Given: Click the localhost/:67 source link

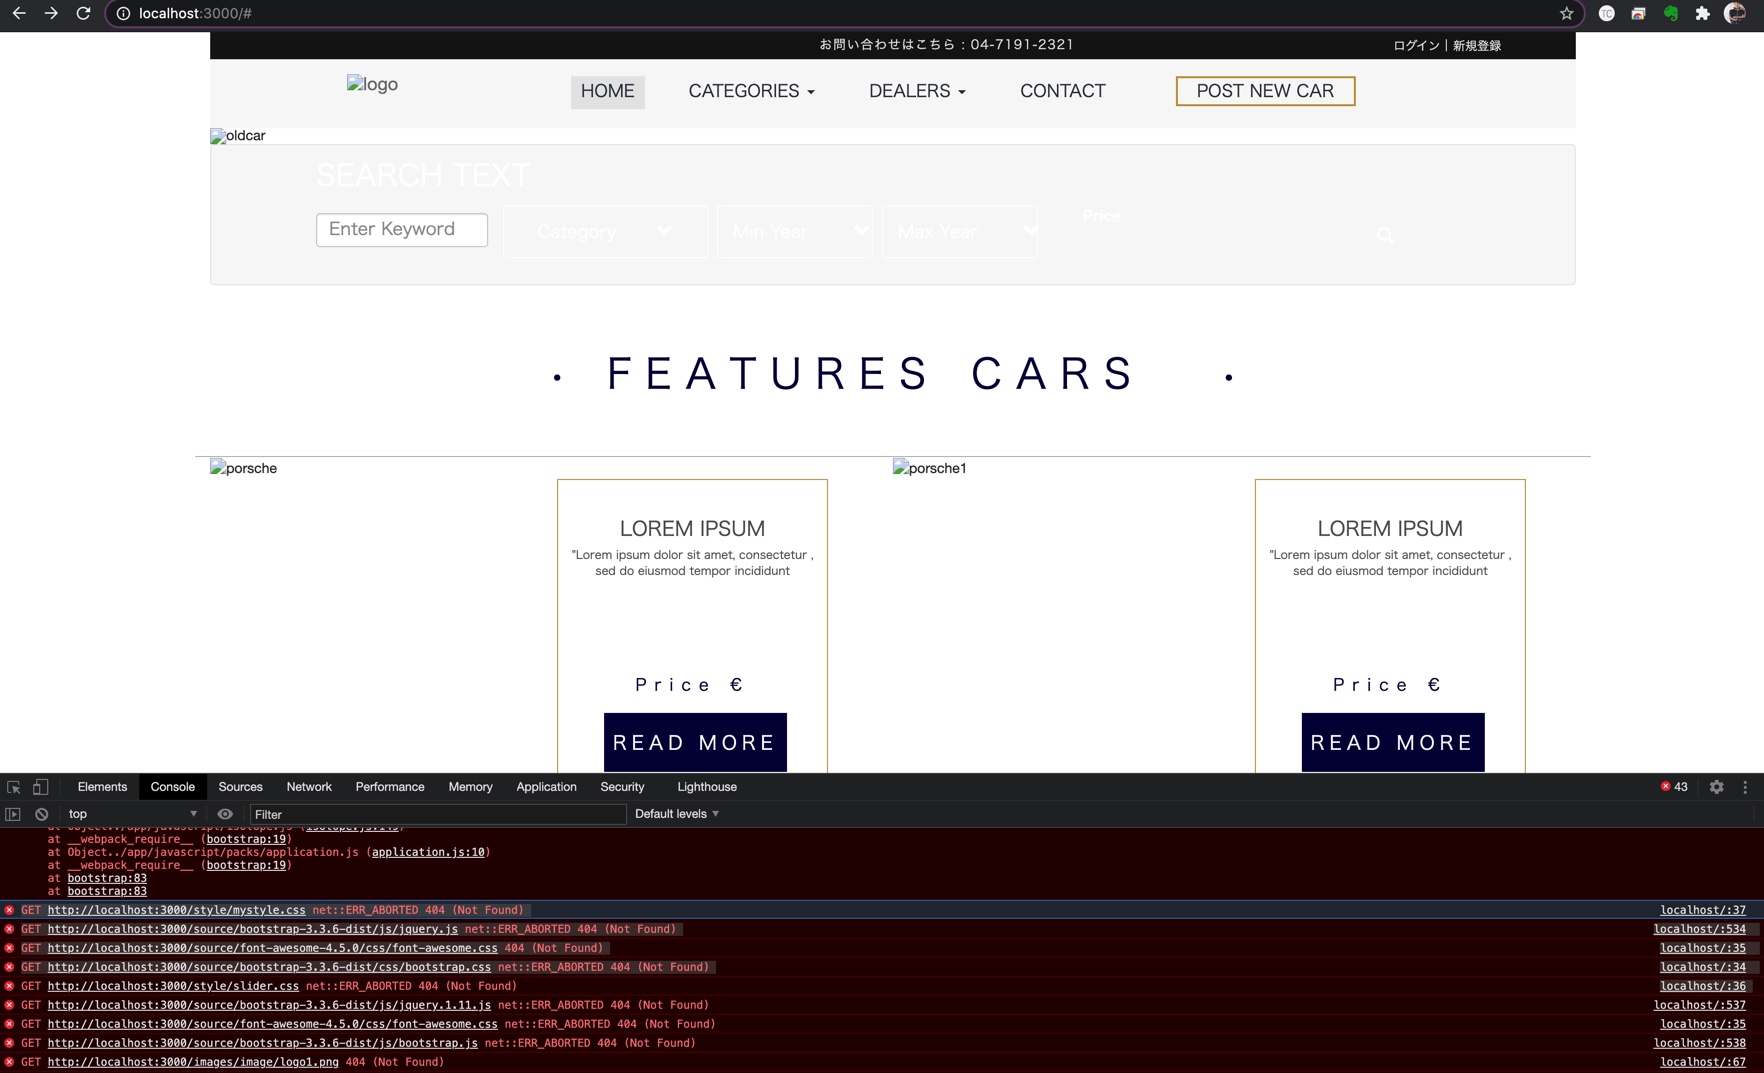Looking at the screenshot, I should coord(1703,1062).
